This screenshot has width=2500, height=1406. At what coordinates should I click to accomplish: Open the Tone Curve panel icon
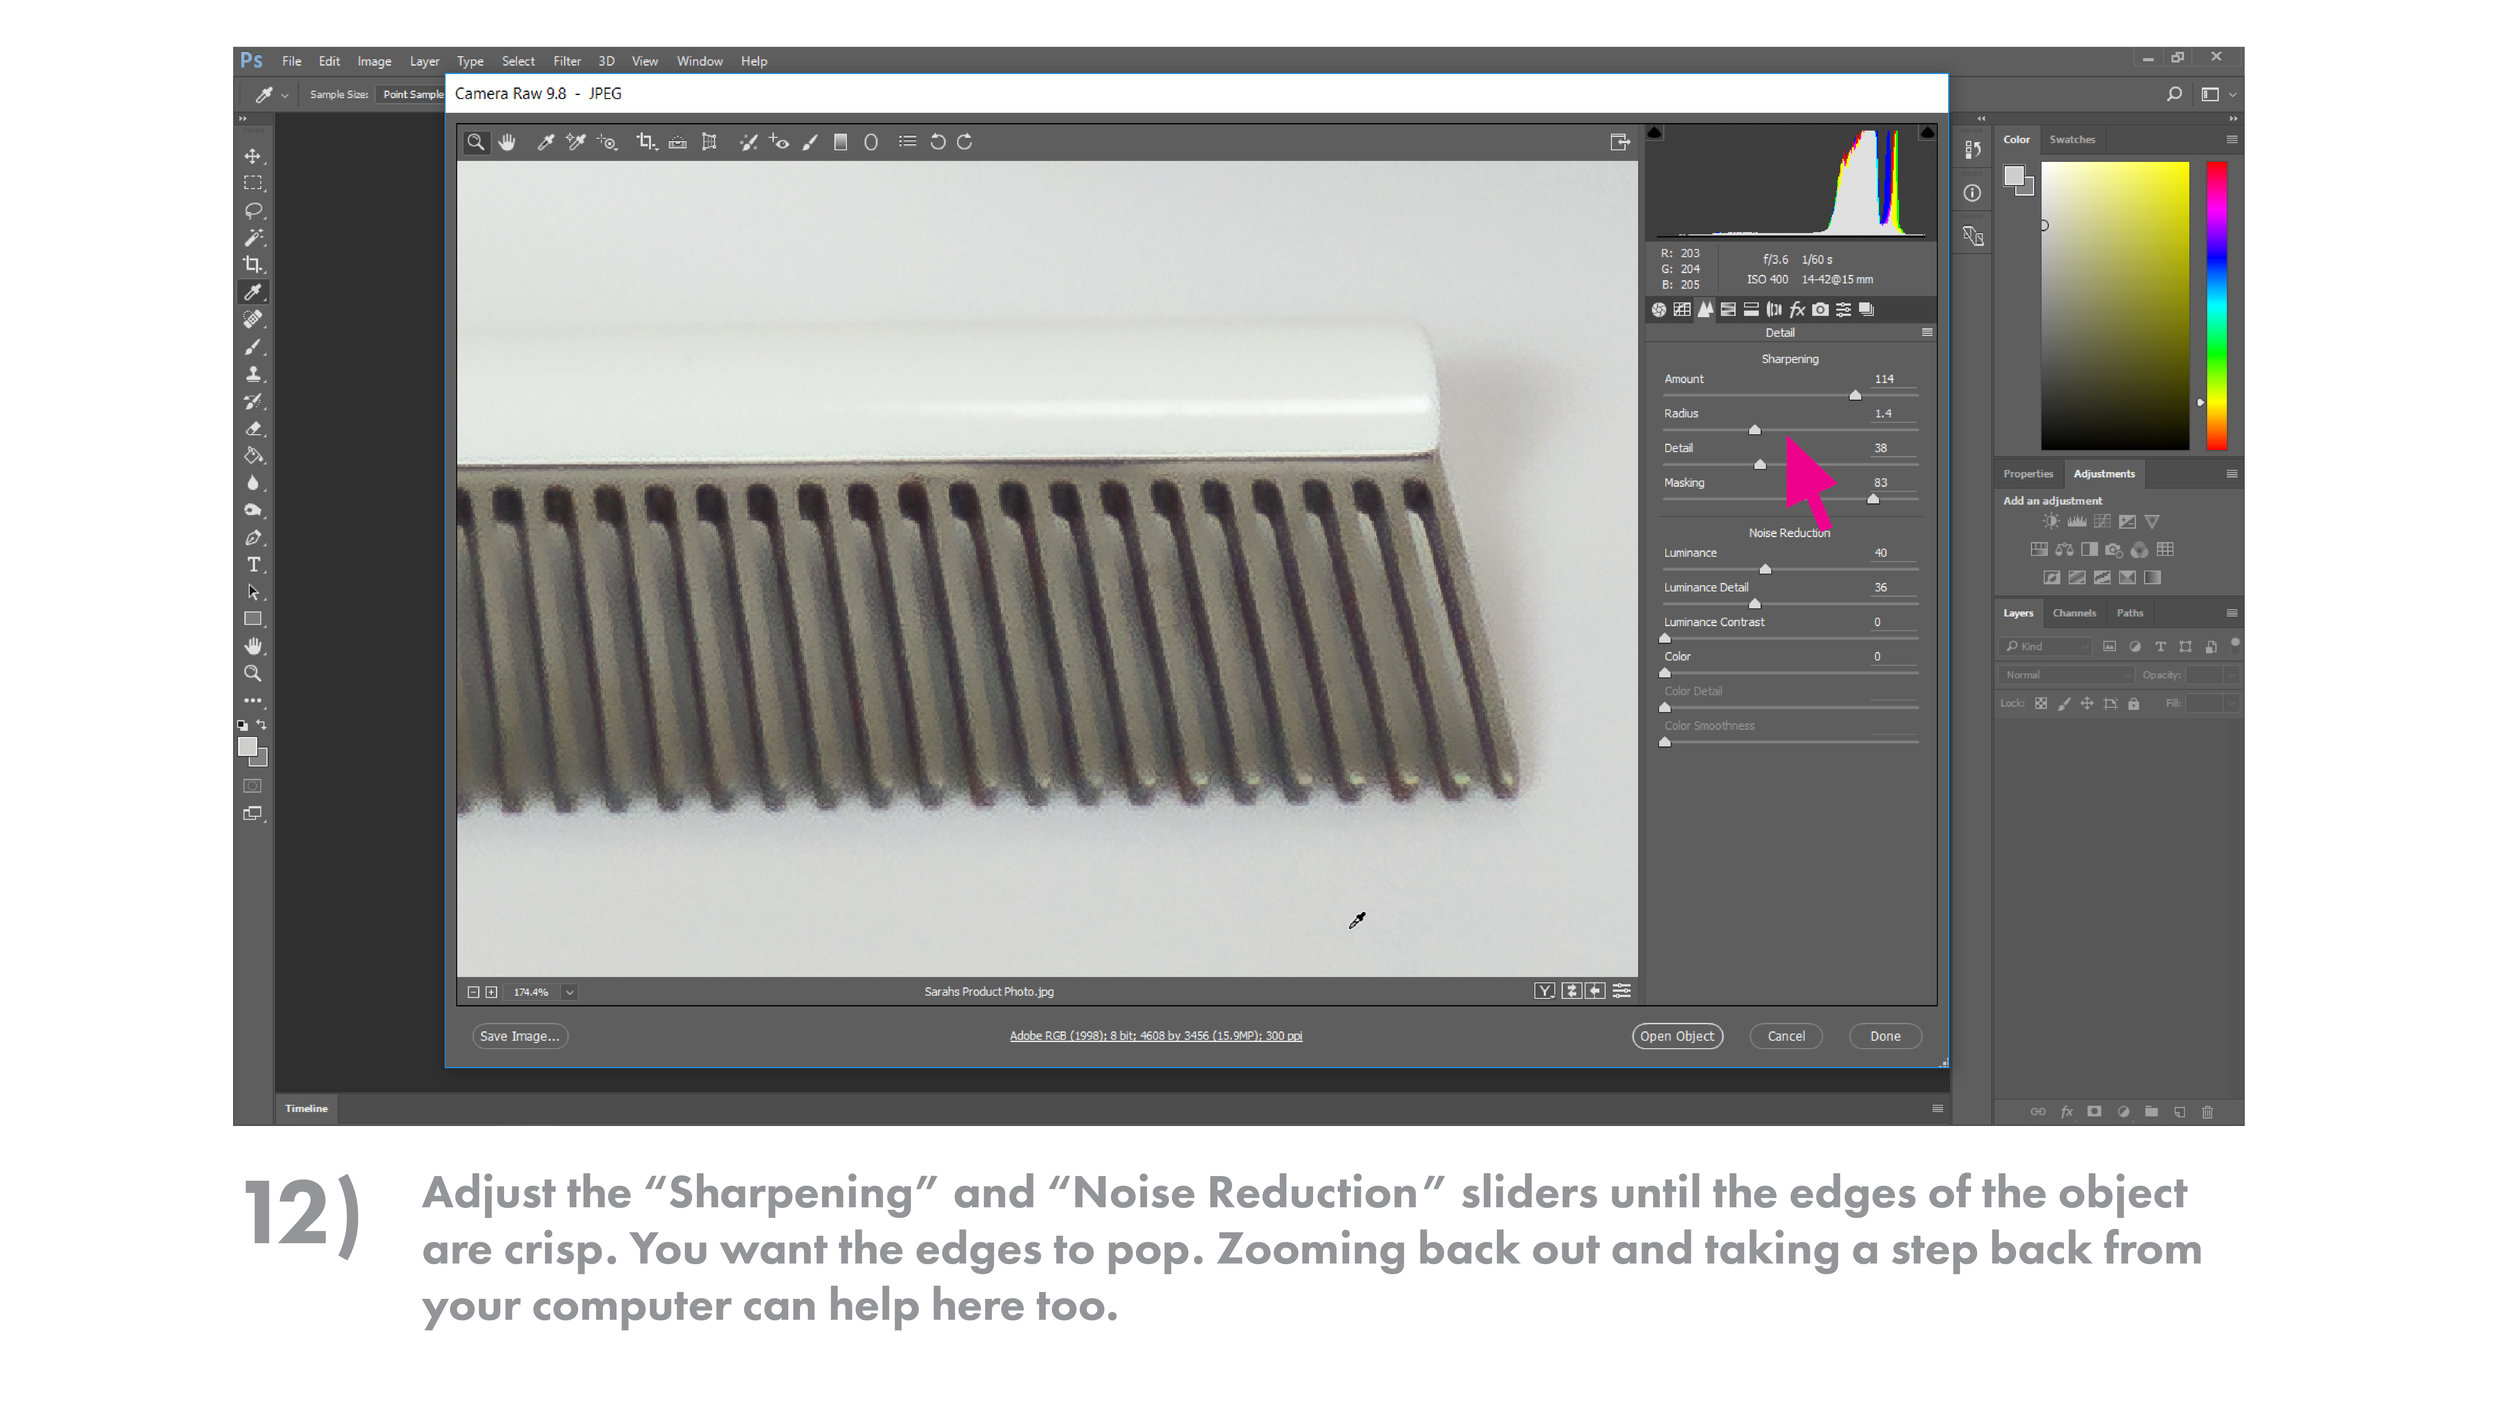point(1683,310)
